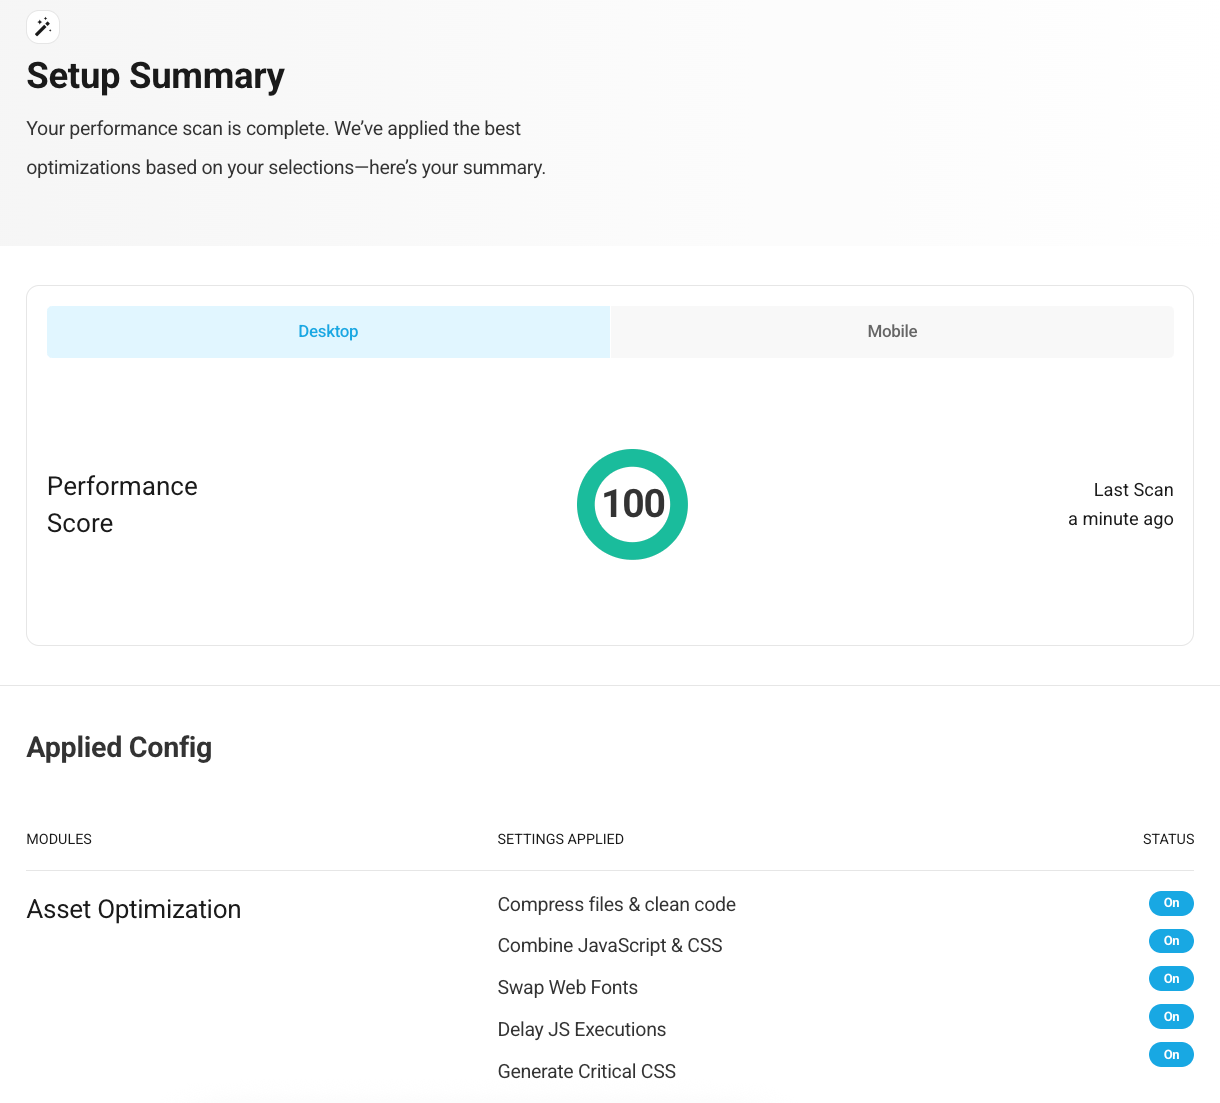
Task: Click the SETTINGS APPLIED column header
Action: pos(560,839)
